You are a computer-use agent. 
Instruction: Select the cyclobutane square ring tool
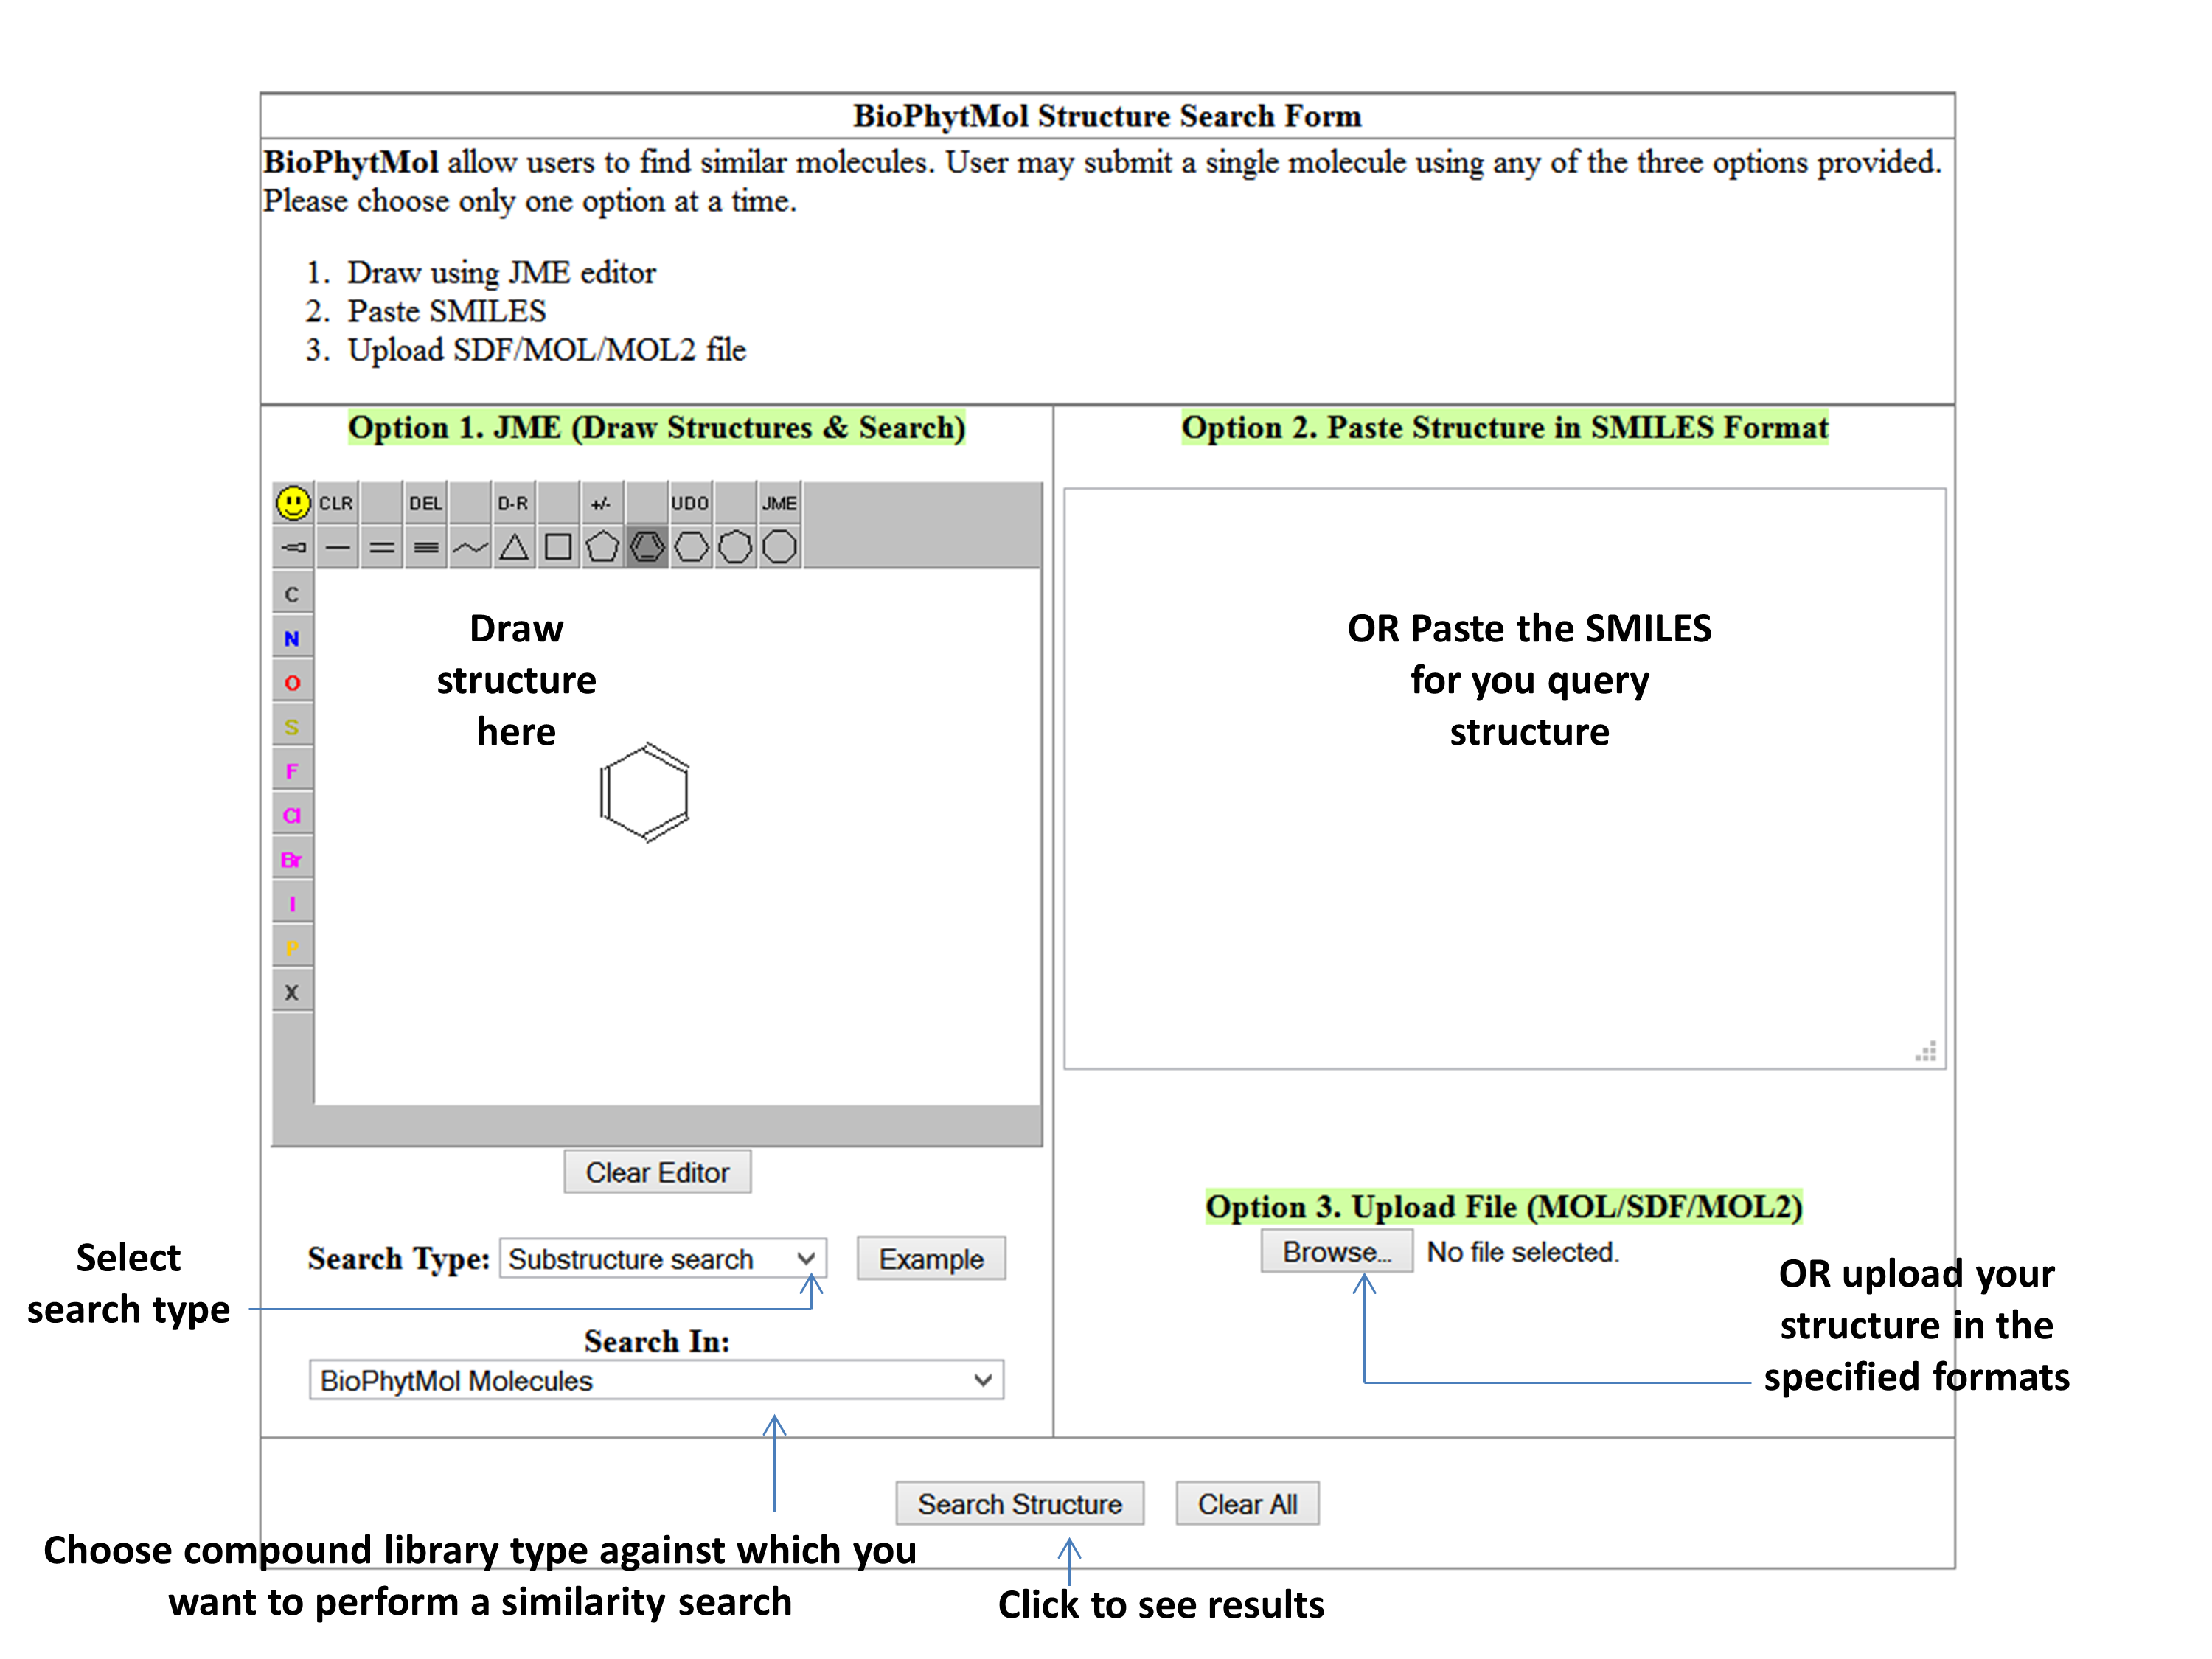click(558, 547)
